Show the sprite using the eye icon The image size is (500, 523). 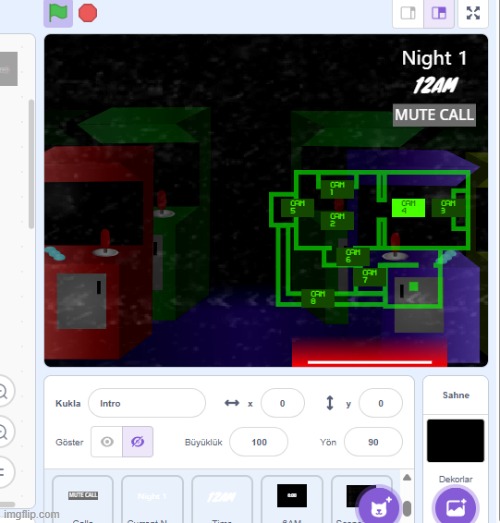(107, 442)
